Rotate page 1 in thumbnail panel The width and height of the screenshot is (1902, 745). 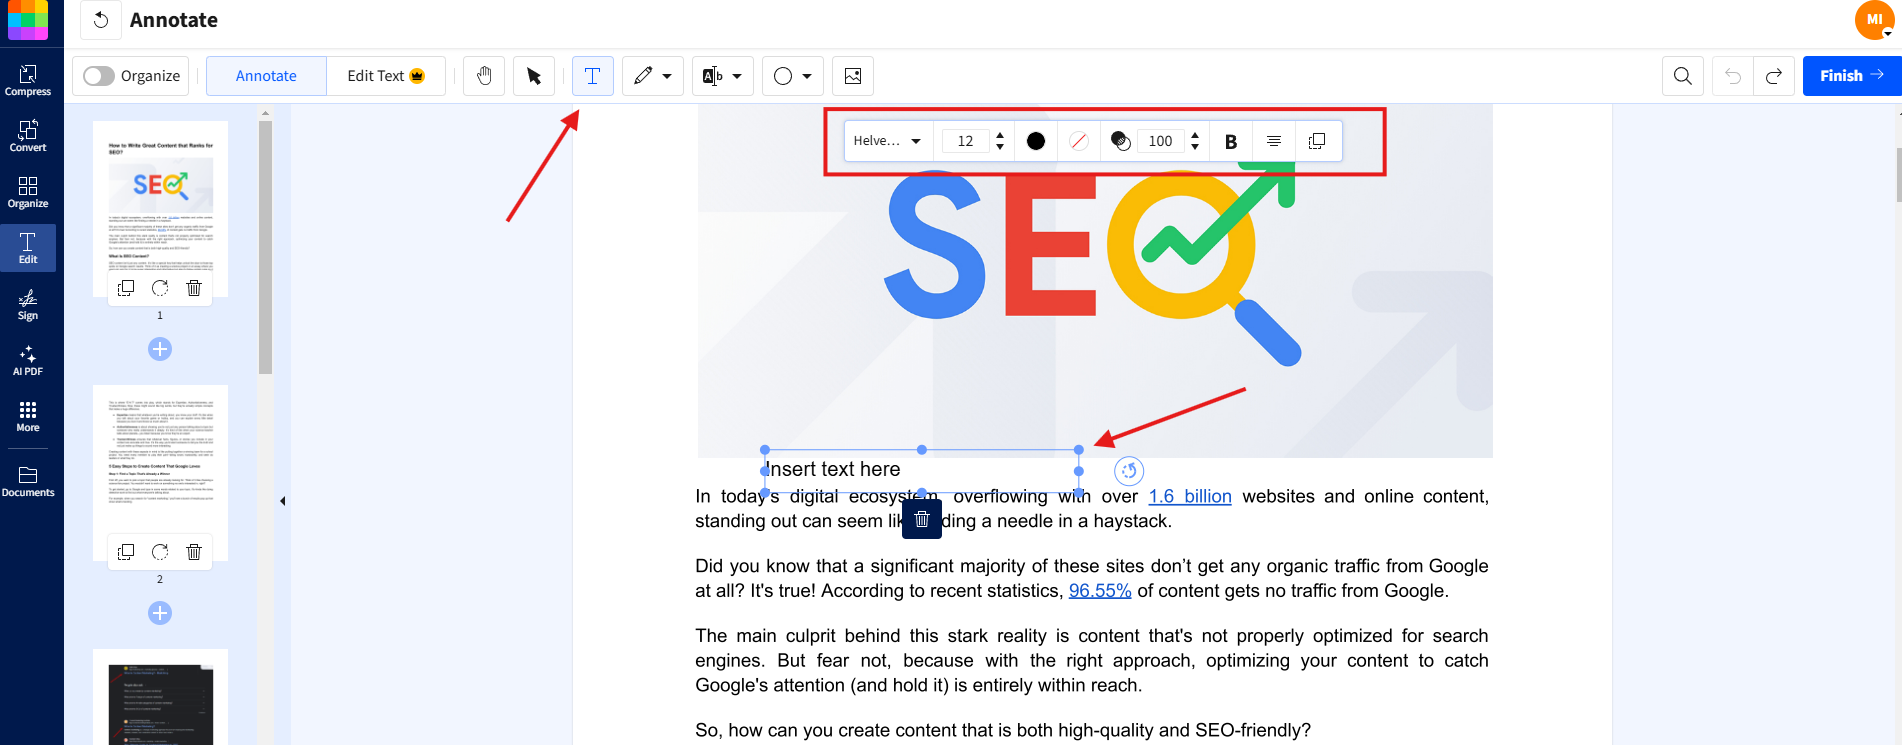160,288
